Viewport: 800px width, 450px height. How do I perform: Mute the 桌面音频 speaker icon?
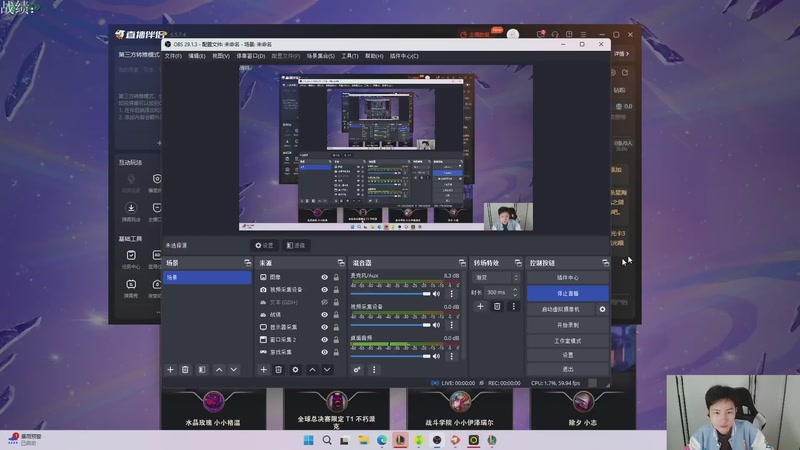click(x=437, y=356)
